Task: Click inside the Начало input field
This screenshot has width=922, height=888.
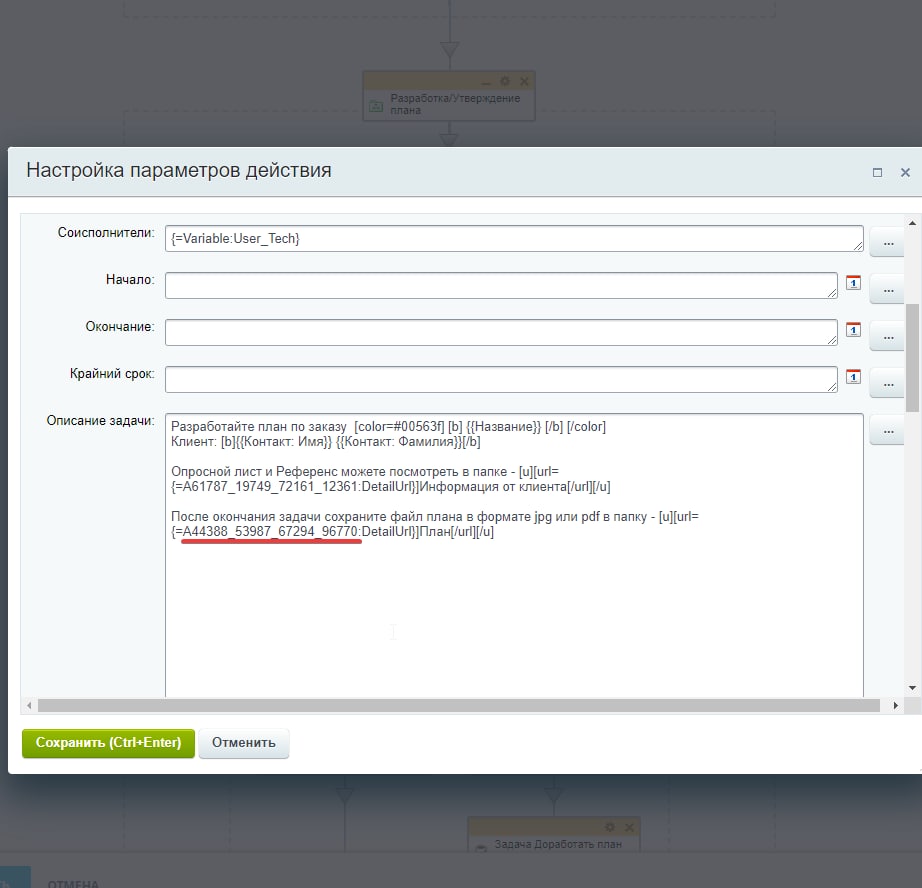Action: click(501, 285)
